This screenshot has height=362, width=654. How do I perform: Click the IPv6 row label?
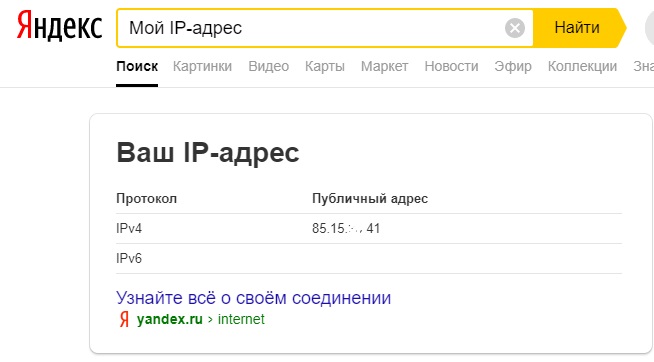pyautogui.click(x=129, y=259)
